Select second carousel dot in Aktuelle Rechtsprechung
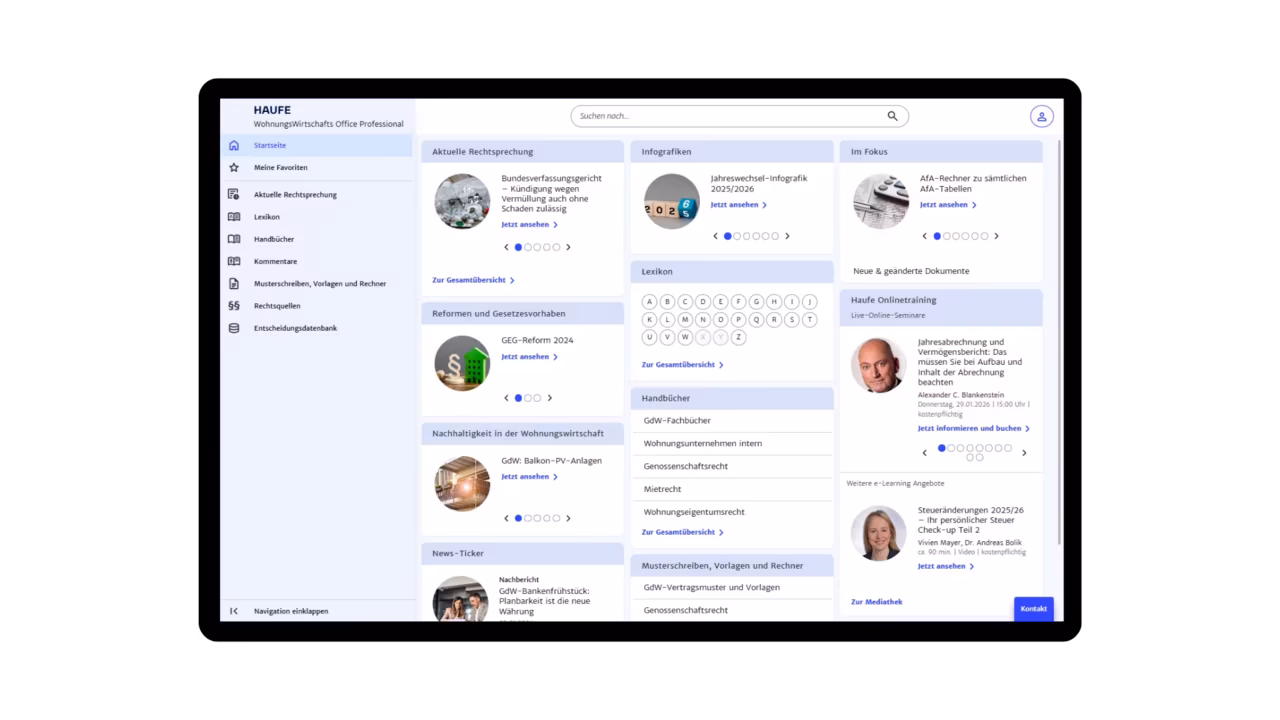 point(528,247)
